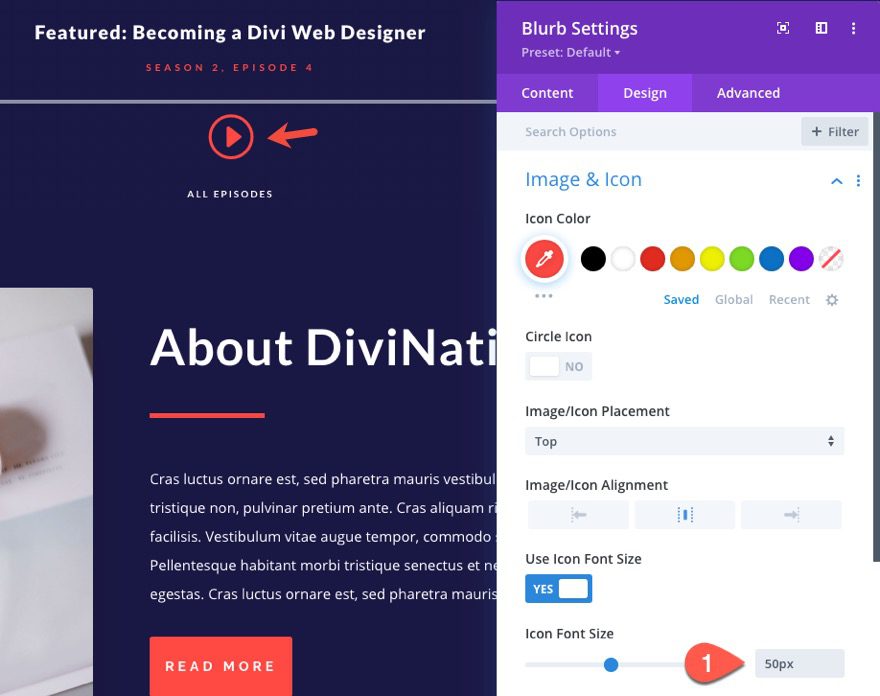Viewport: 880px width, 696px height.
Task: Select left alignment for Image/Icon
Action: tap(577, 513)
